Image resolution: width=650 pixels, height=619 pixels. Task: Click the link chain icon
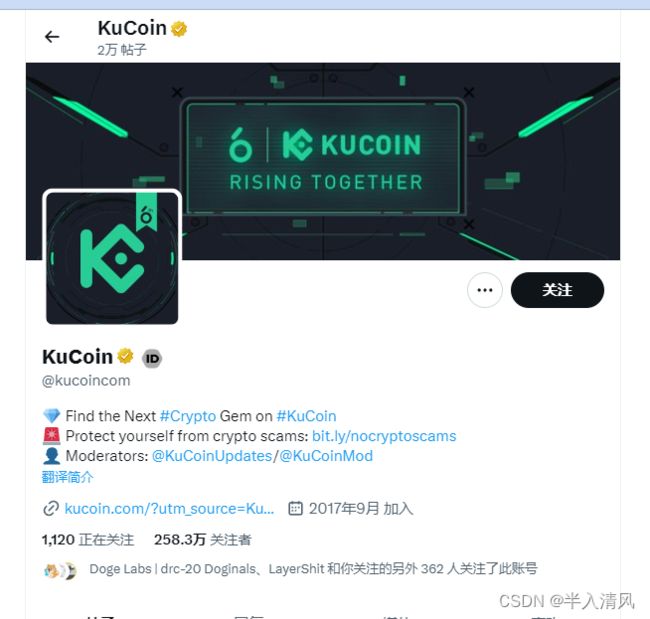(x=51, y=508)
